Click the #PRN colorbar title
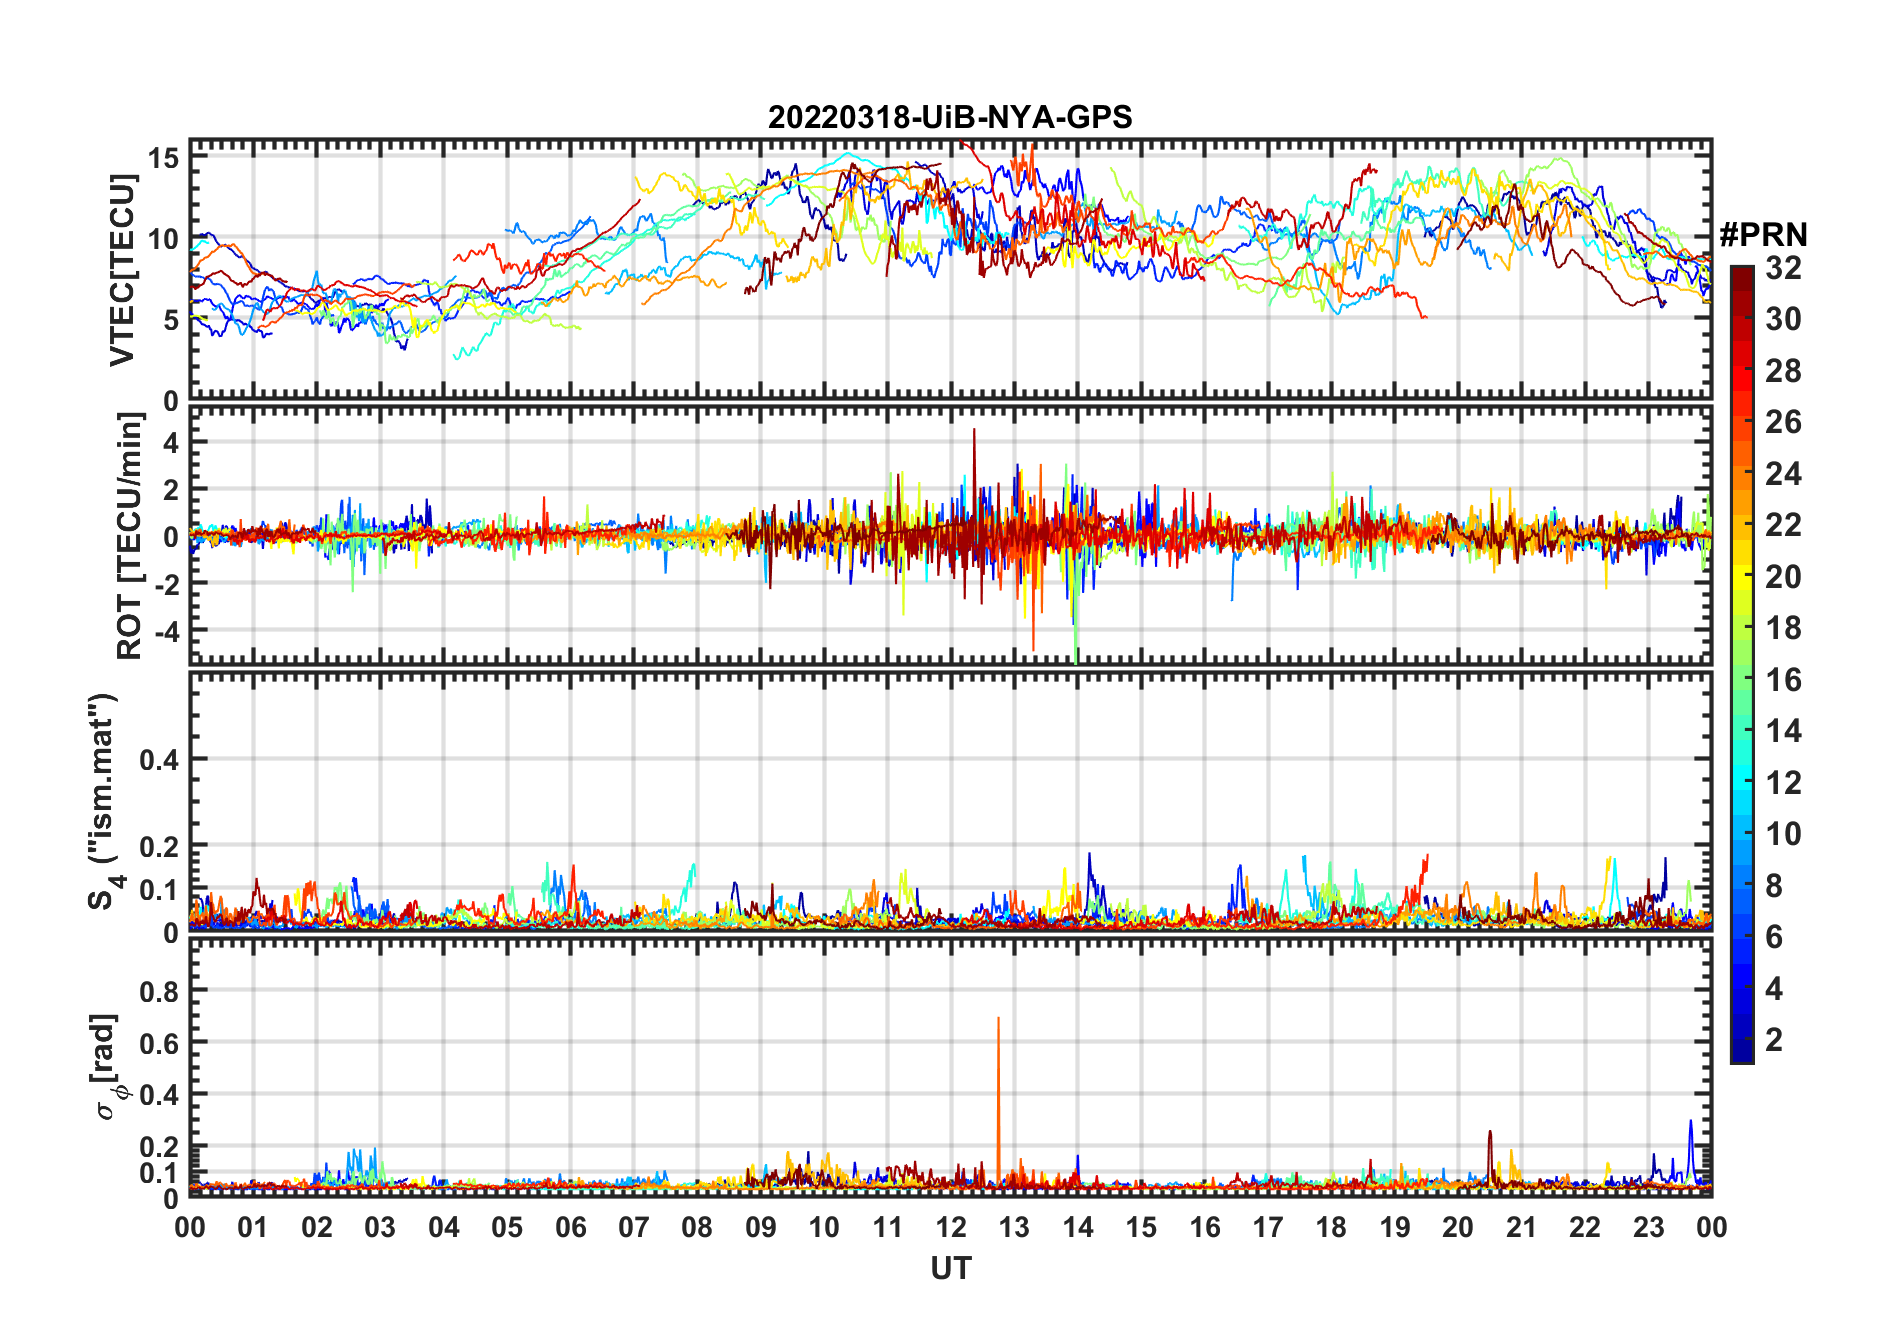The height and width of the screenshot is (1330, 1902). coord(1764,235)
